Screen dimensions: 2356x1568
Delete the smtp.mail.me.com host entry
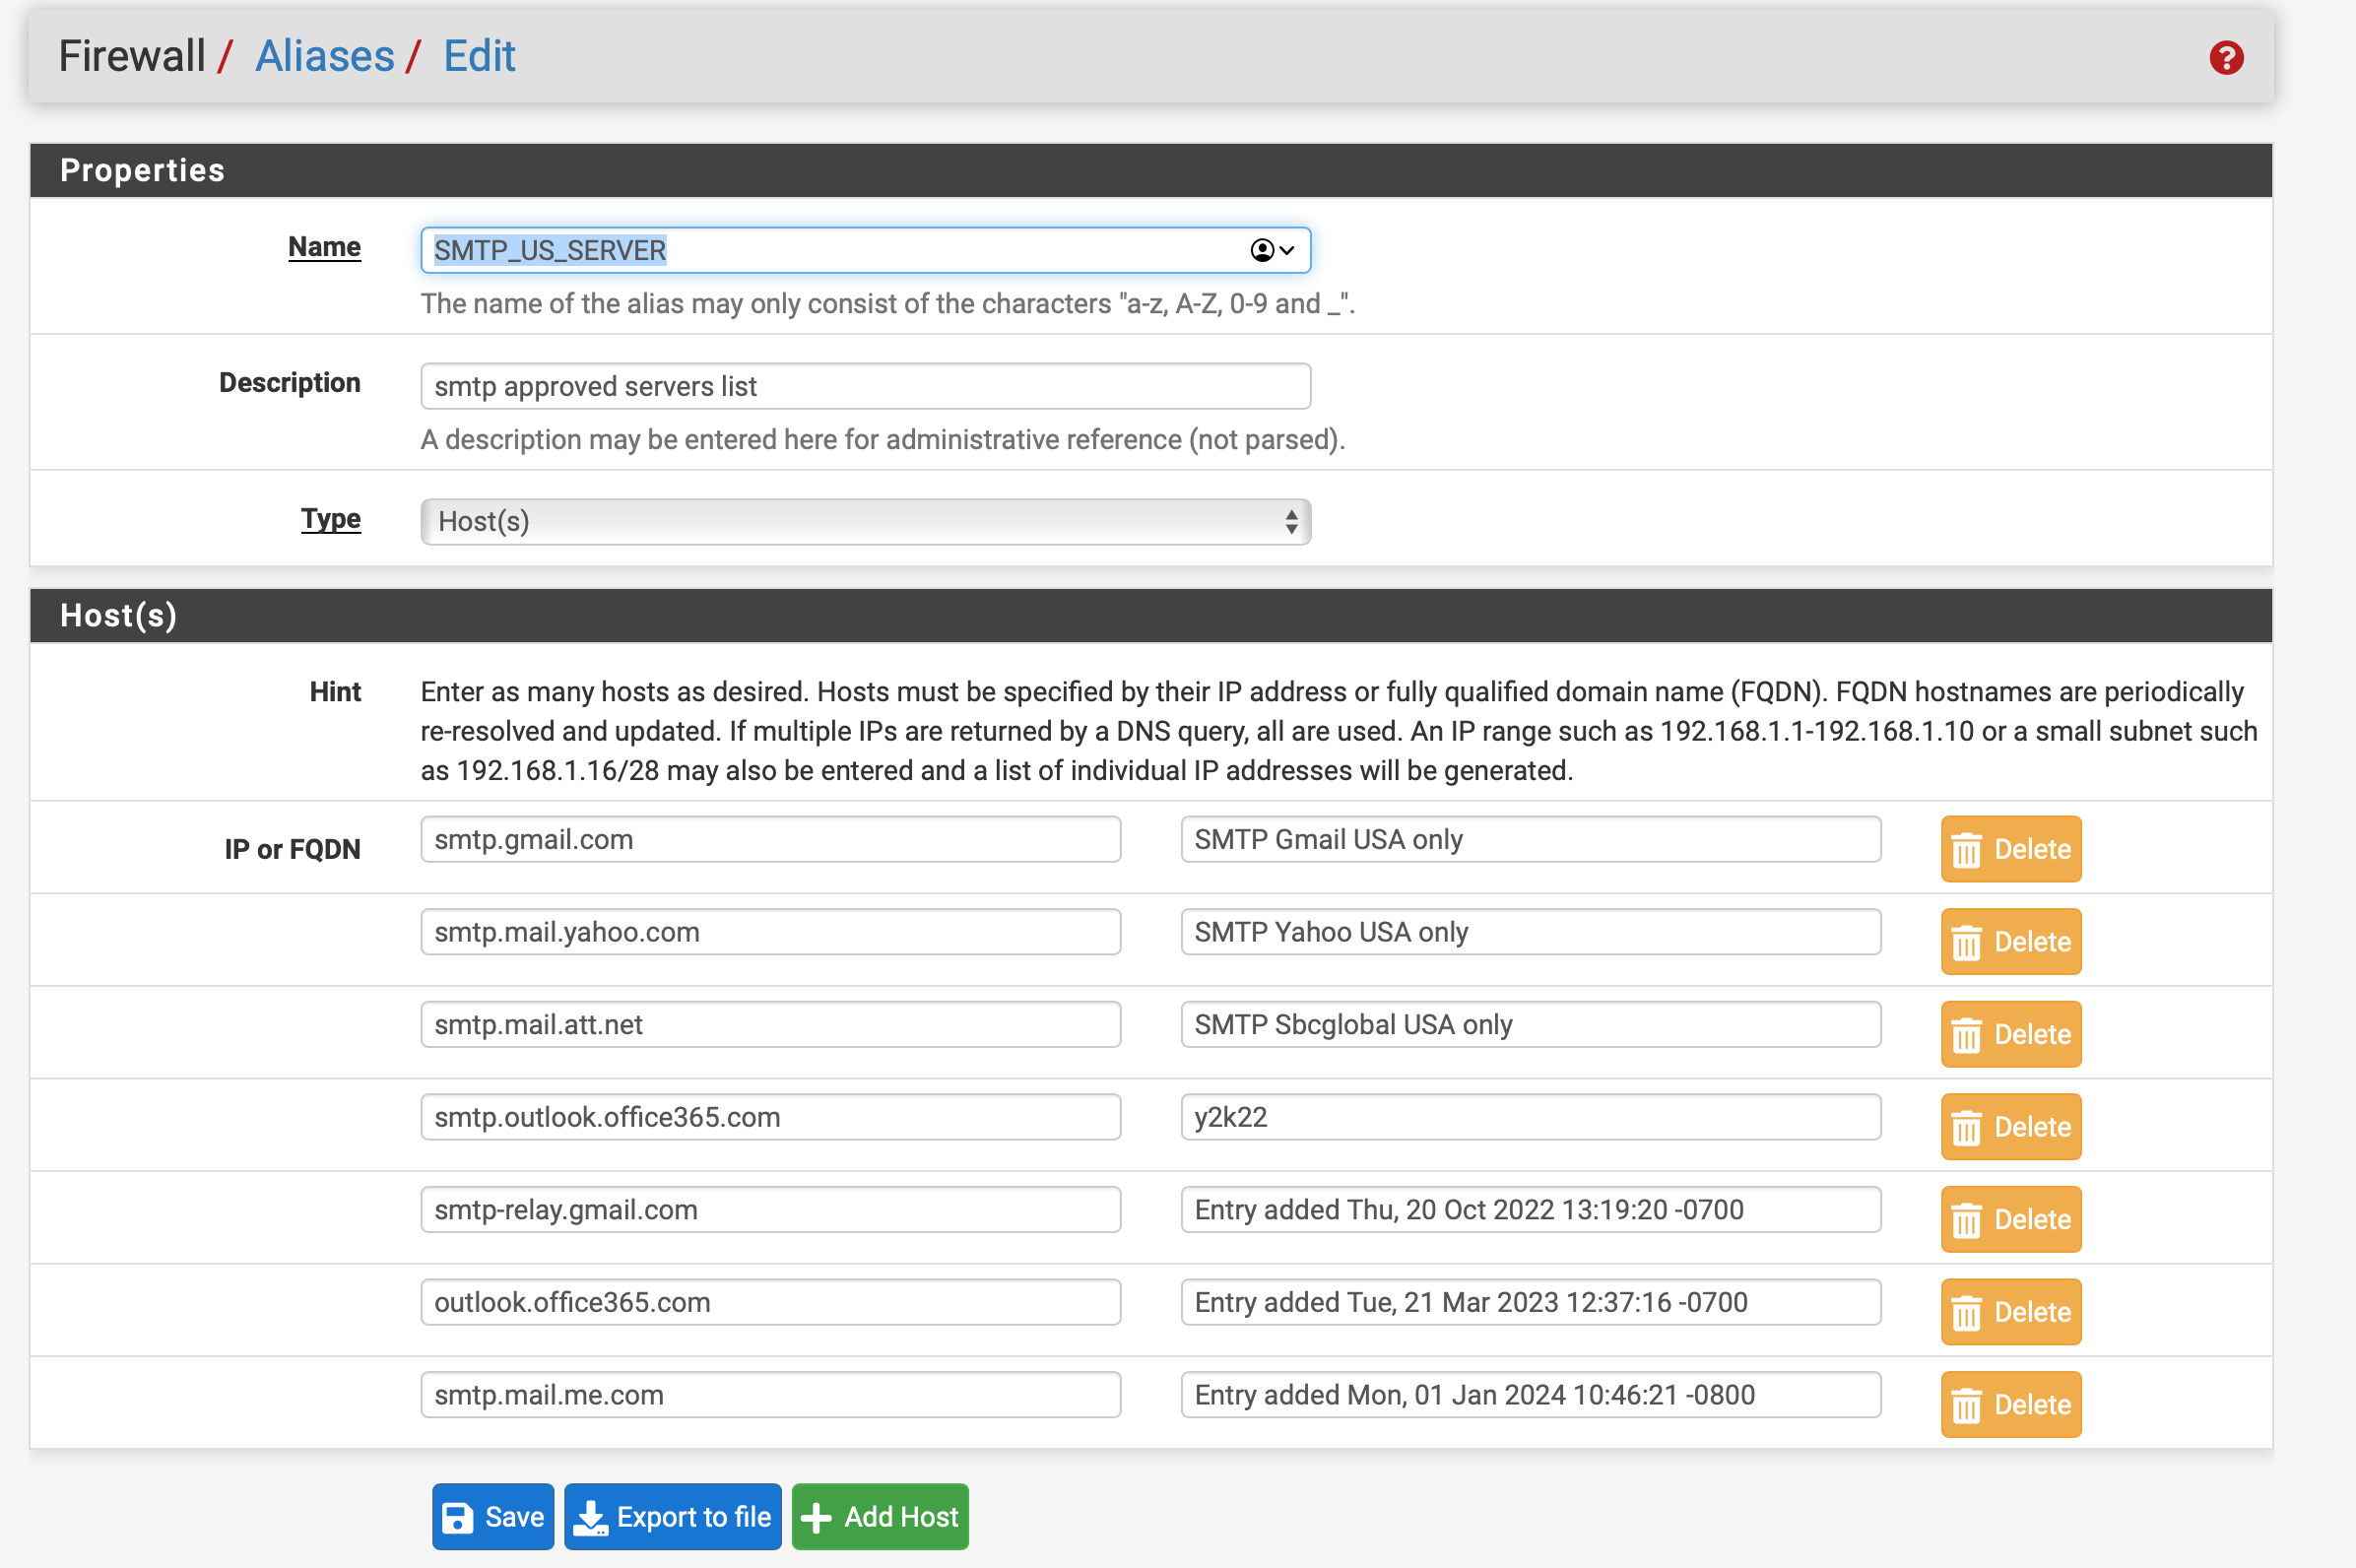(x=2010, y=1405)
